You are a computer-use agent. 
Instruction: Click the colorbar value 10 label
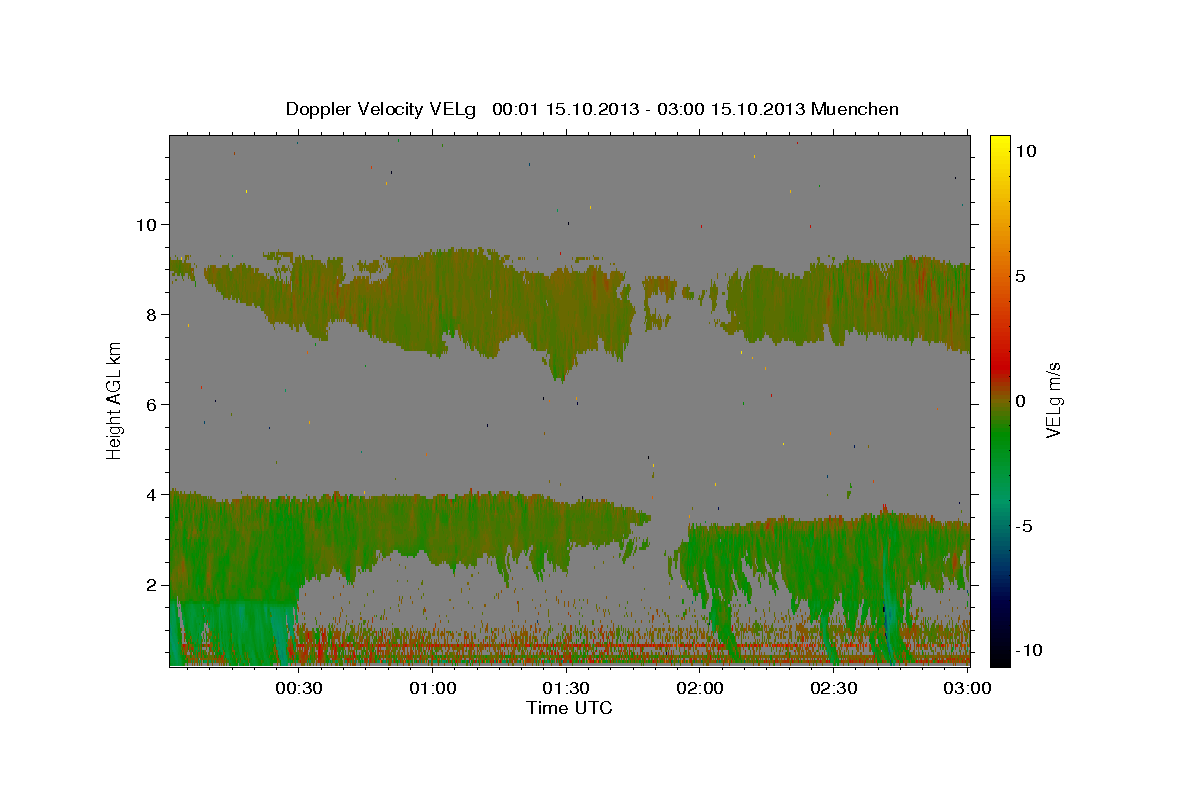coord(1026,150)
